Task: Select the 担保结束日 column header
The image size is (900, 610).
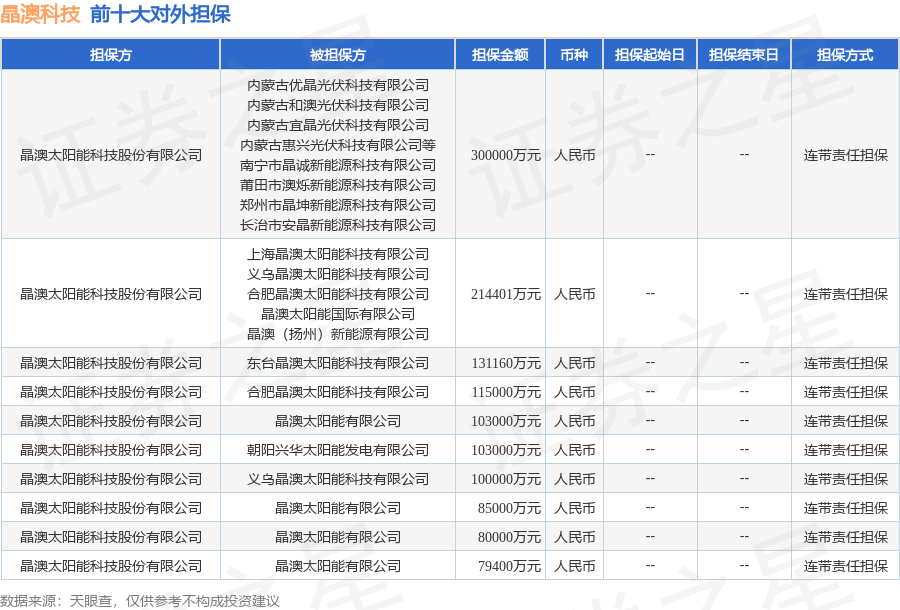Action: (744, 55)
